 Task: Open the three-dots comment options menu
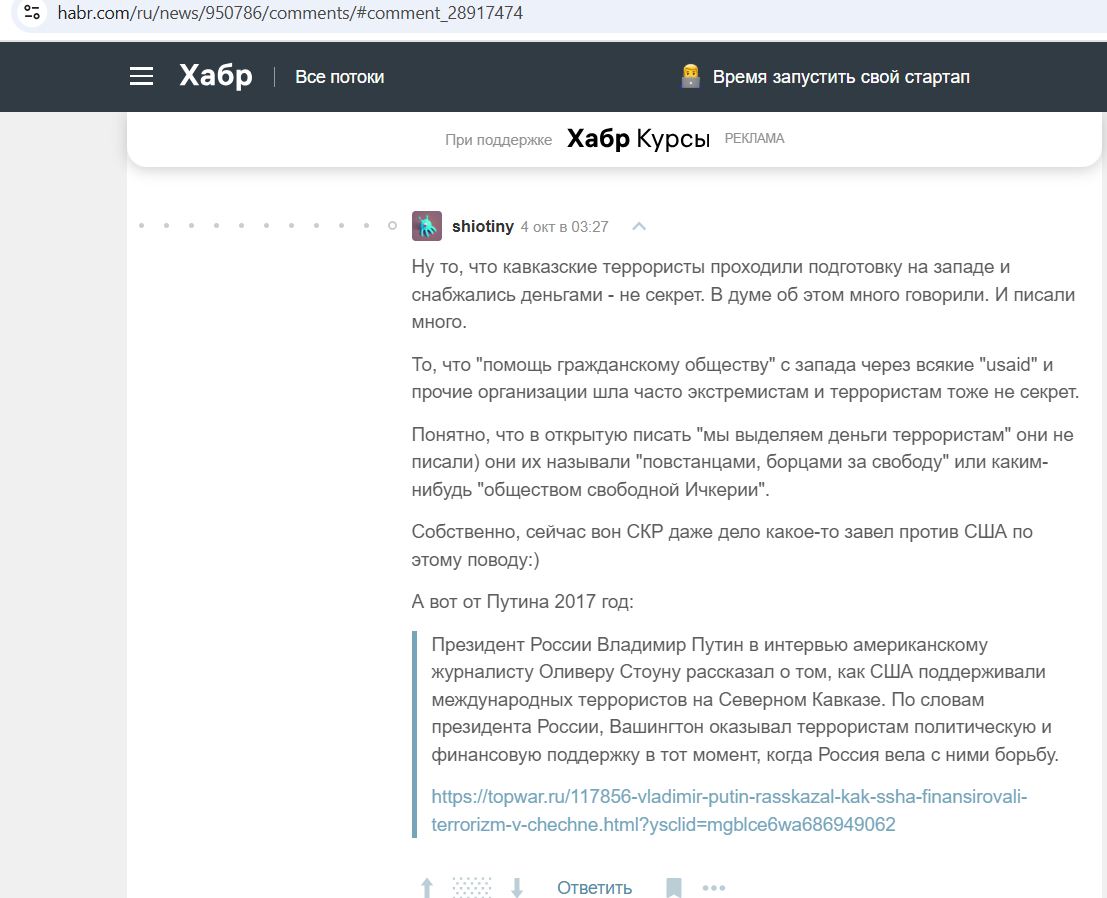(713, 887)
